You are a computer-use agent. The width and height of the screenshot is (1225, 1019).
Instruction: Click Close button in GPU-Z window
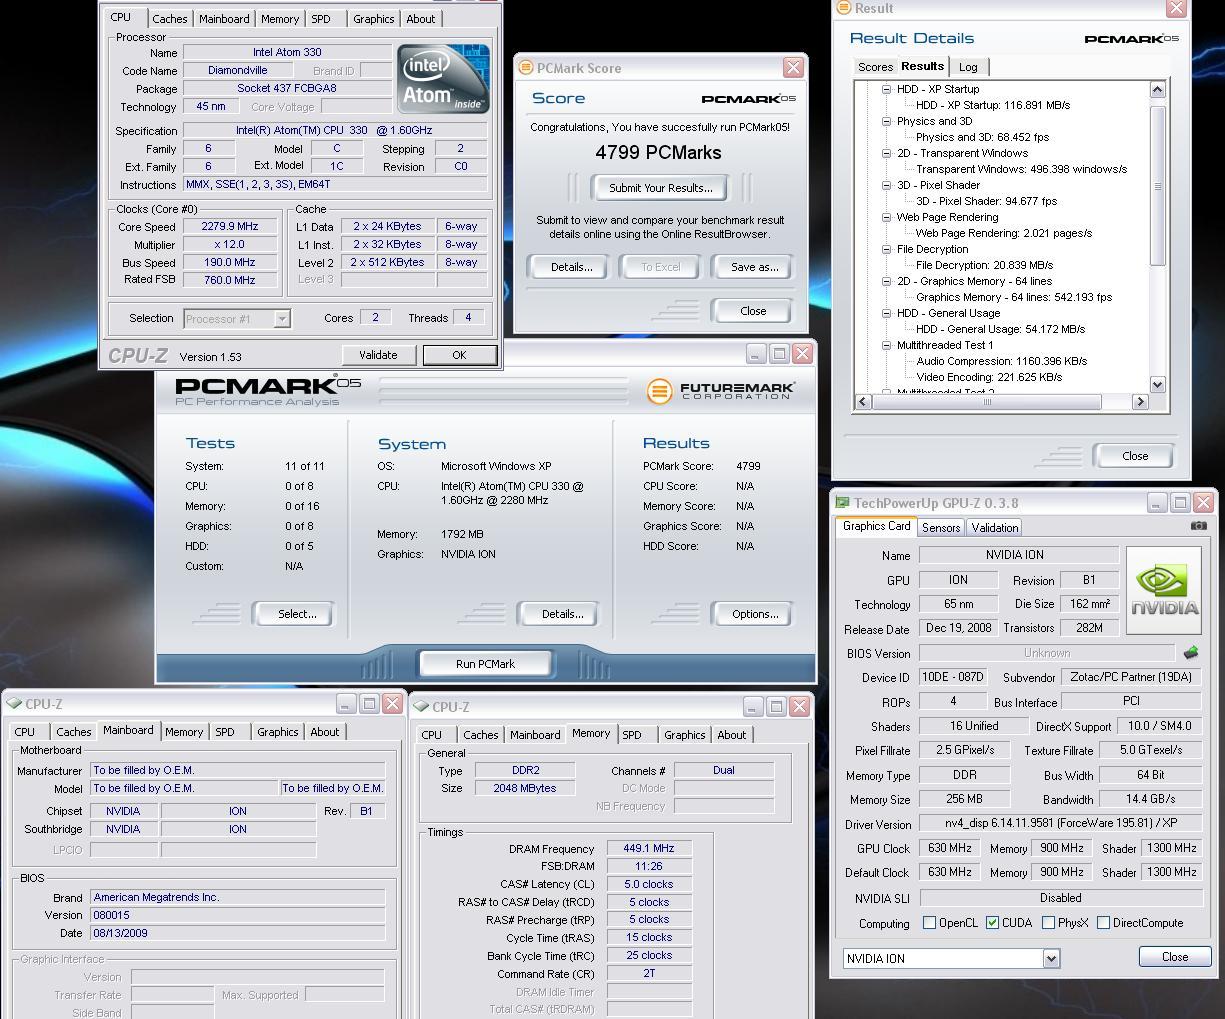[1175, 956]
